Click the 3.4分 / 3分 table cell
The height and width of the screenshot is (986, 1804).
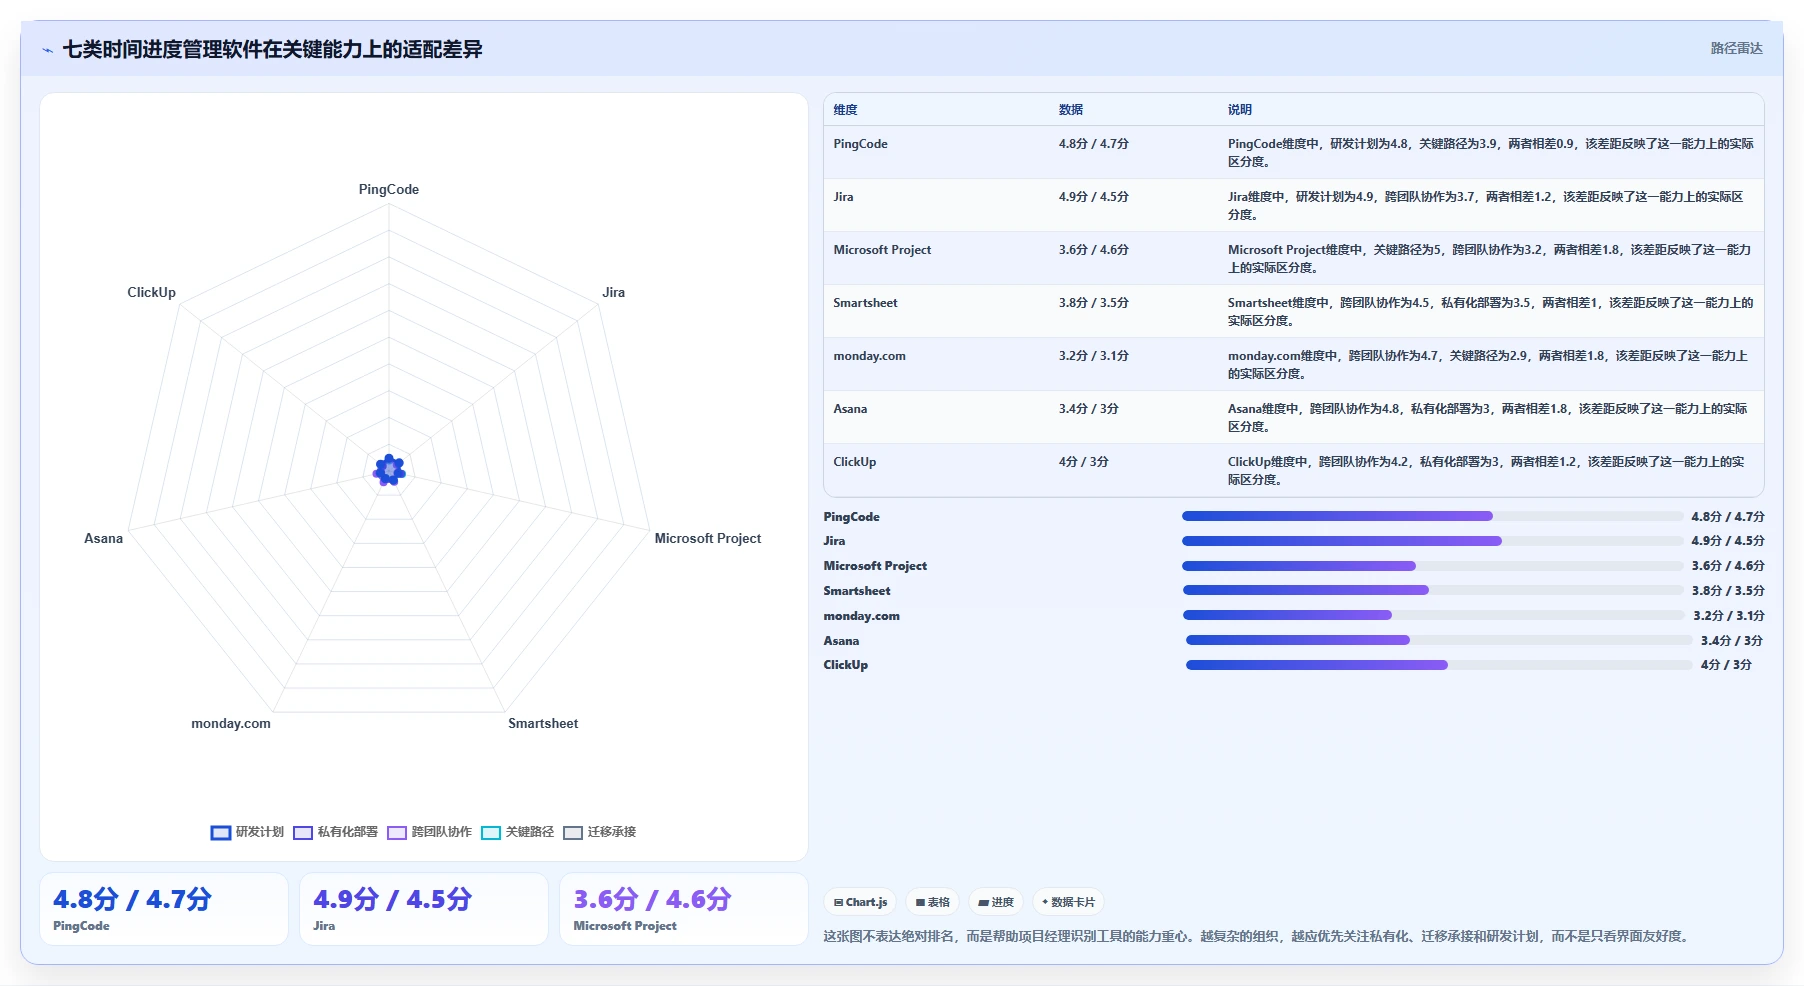coord(1089,409)
